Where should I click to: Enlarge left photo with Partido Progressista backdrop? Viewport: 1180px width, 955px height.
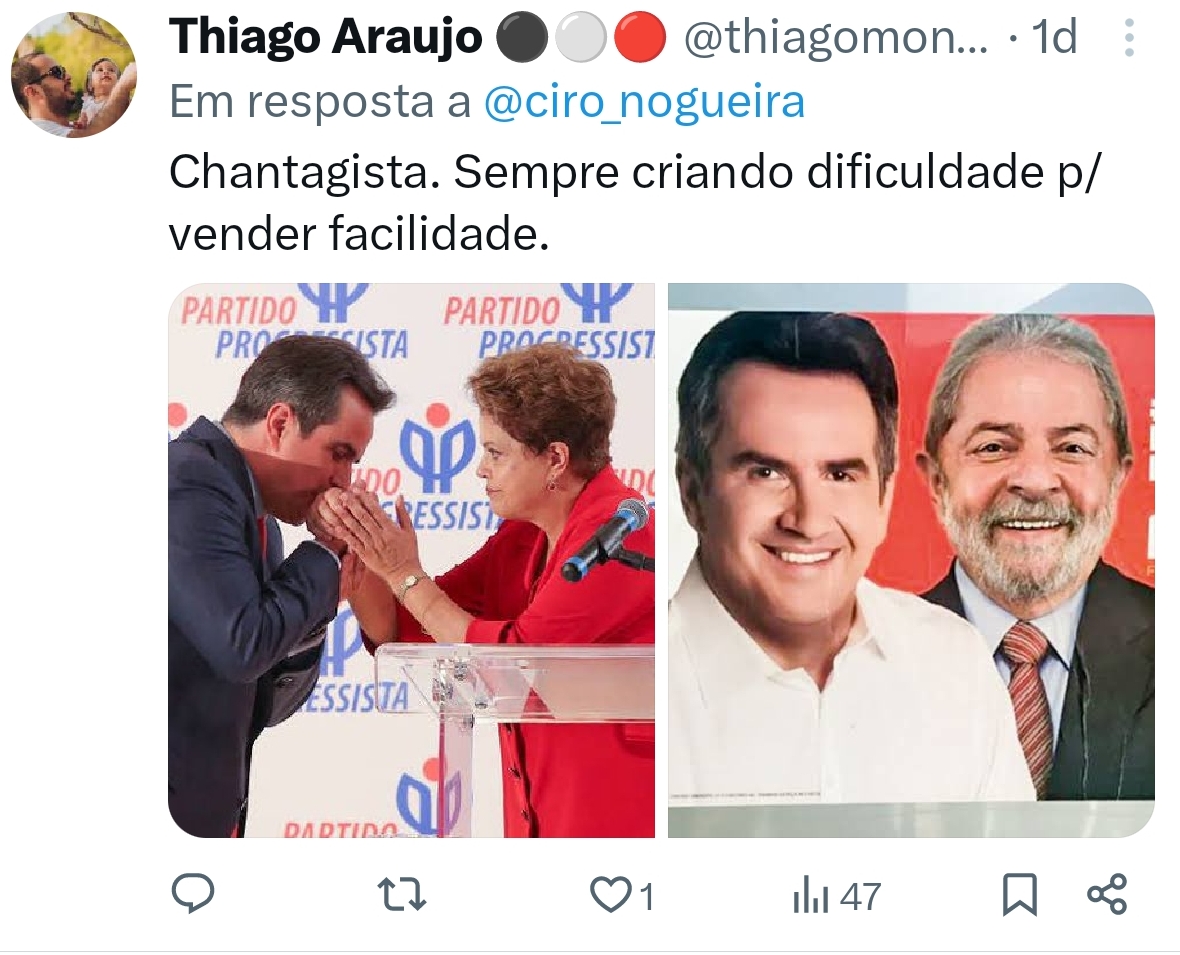click(x=412, y=560)
